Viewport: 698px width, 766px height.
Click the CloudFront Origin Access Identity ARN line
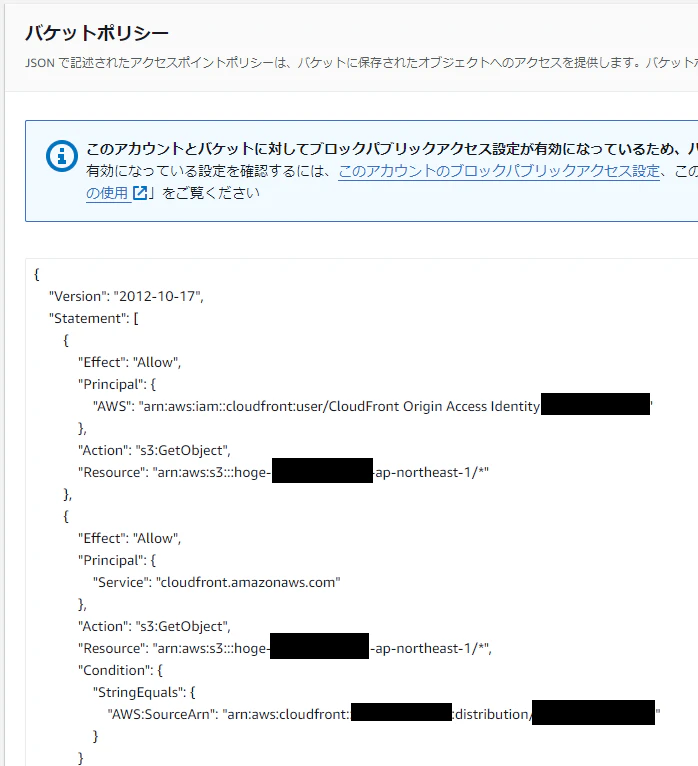373,406
